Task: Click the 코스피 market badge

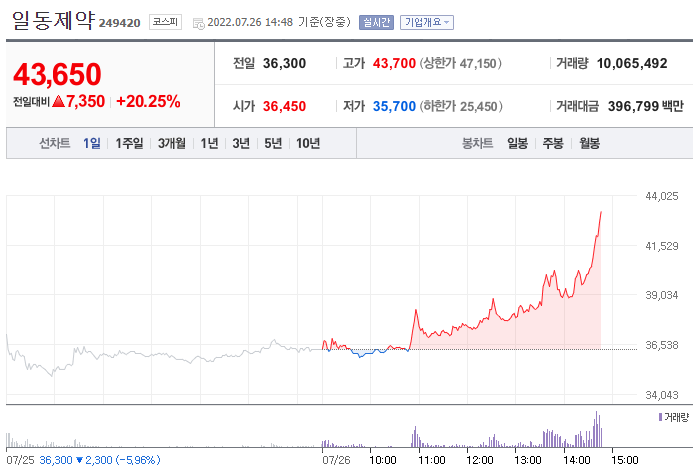Action: (165, 22)
